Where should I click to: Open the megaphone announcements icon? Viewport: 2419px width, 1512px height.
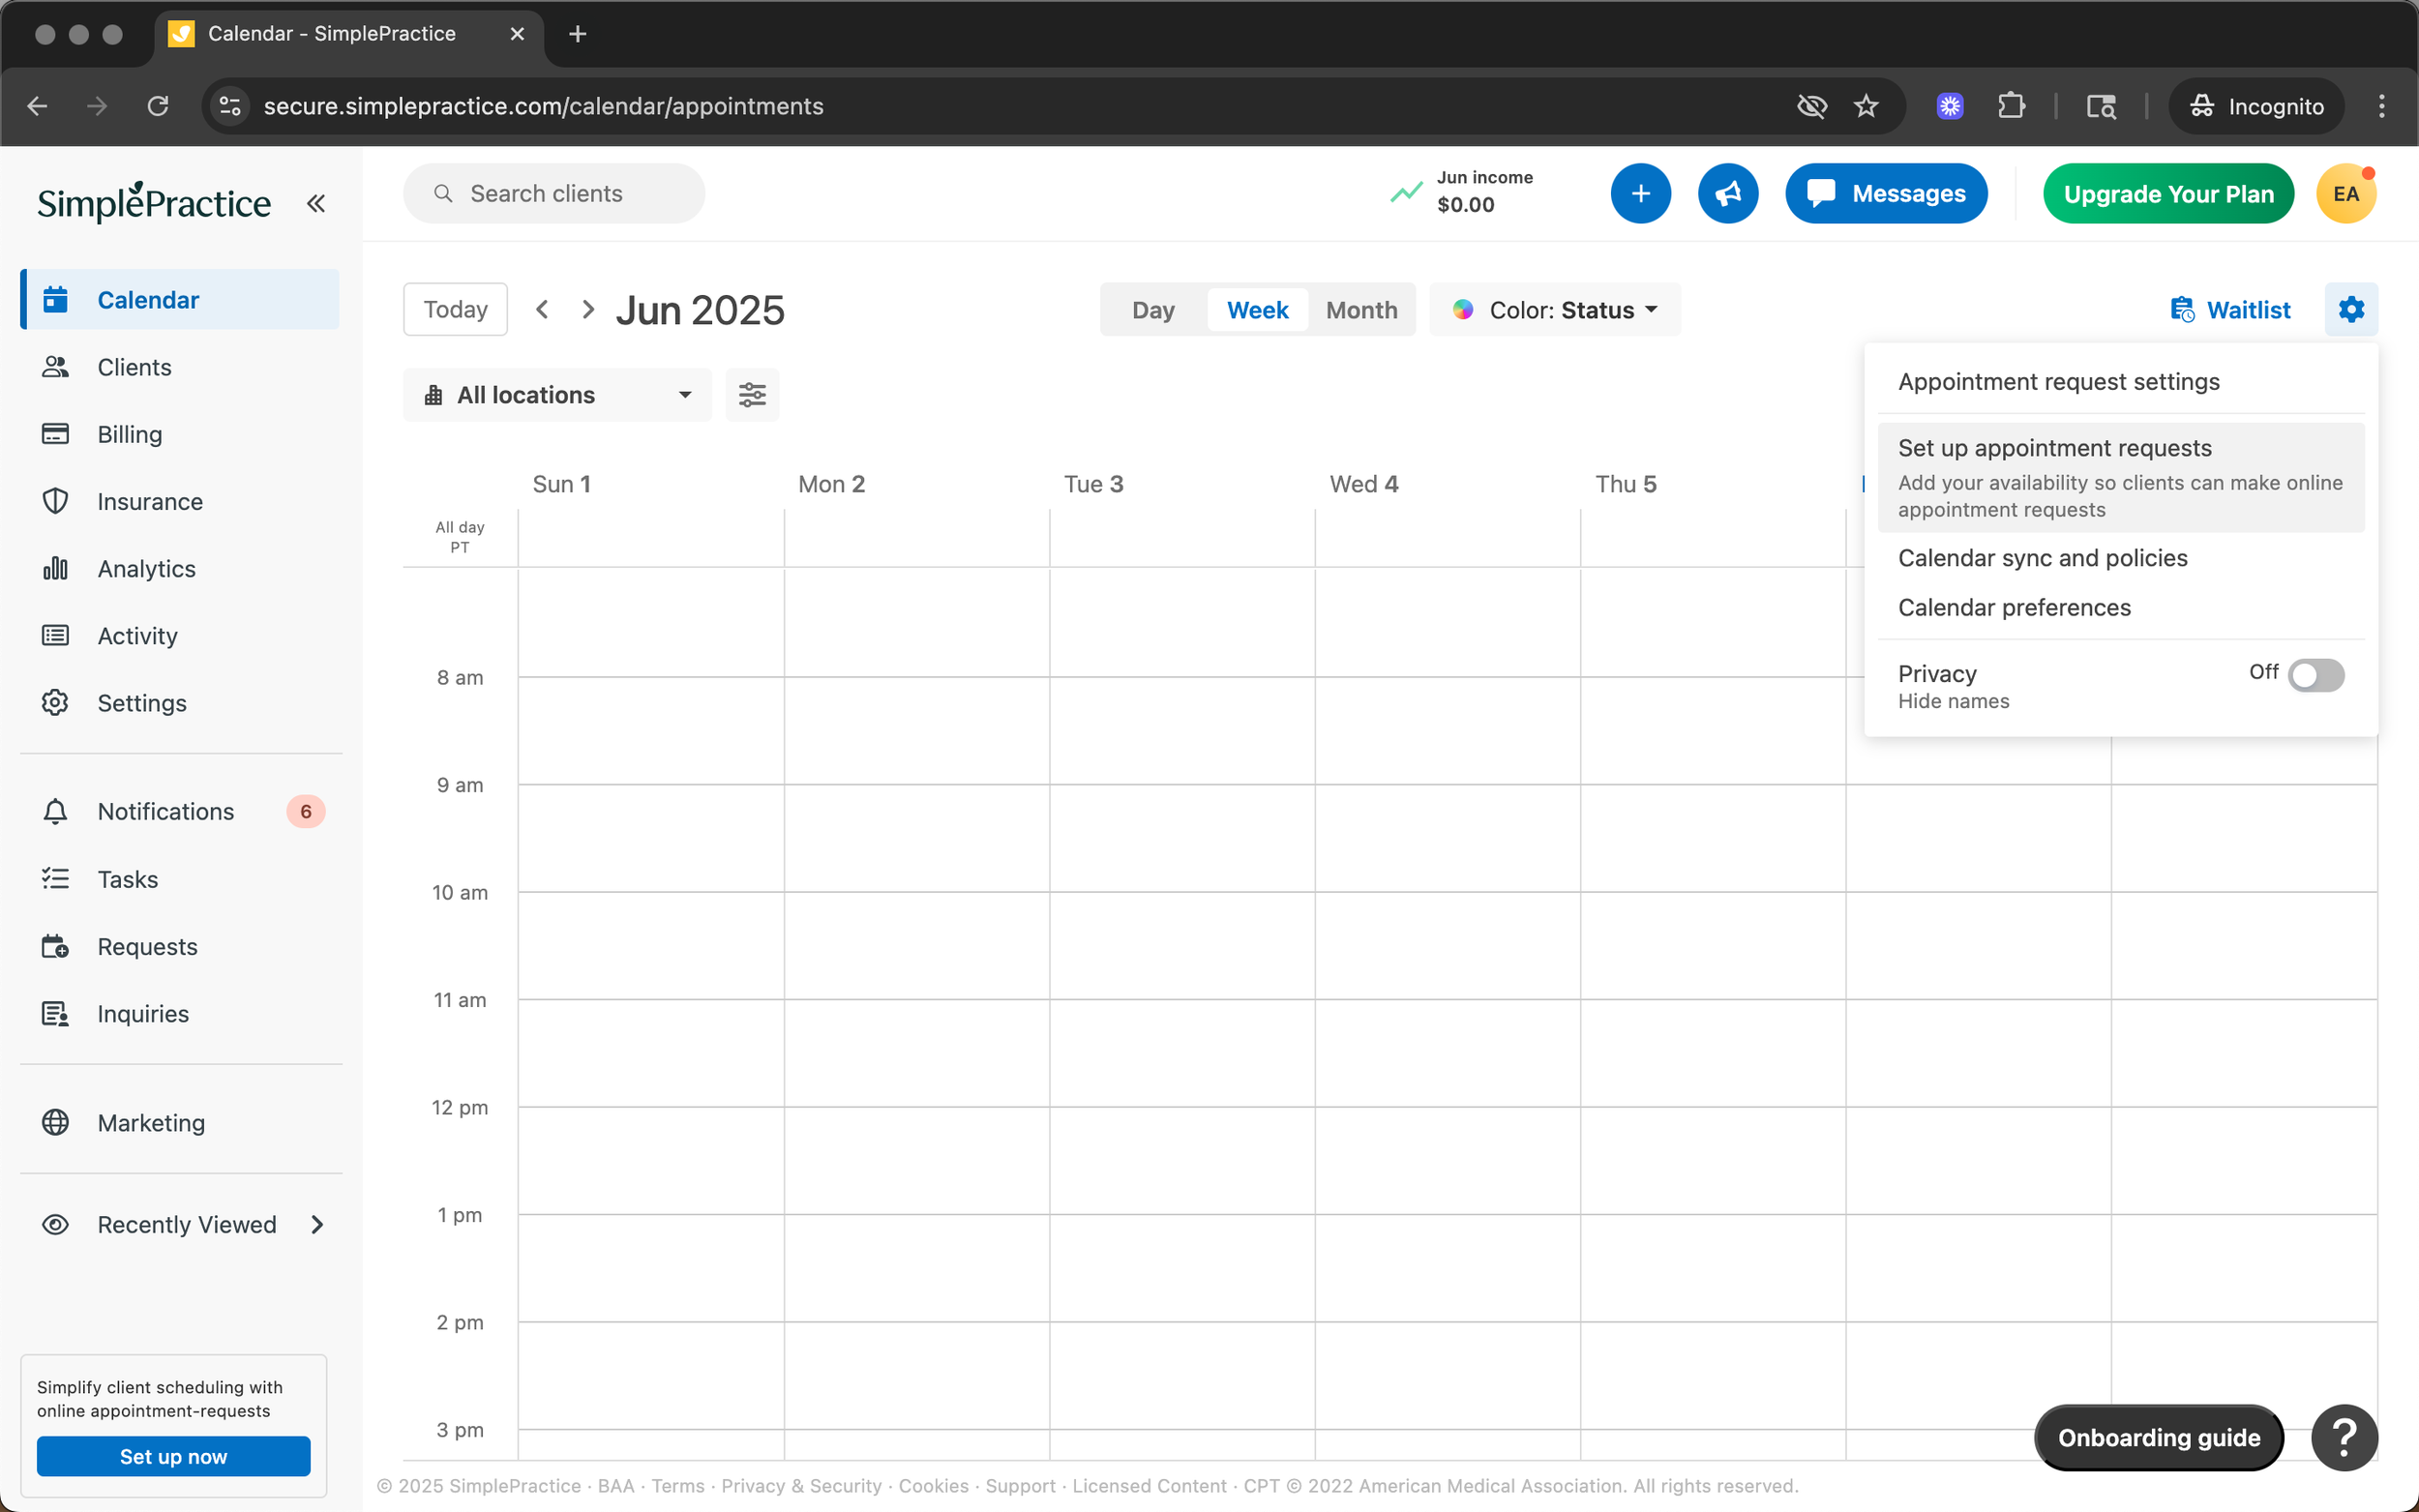tap(1727, 194)
